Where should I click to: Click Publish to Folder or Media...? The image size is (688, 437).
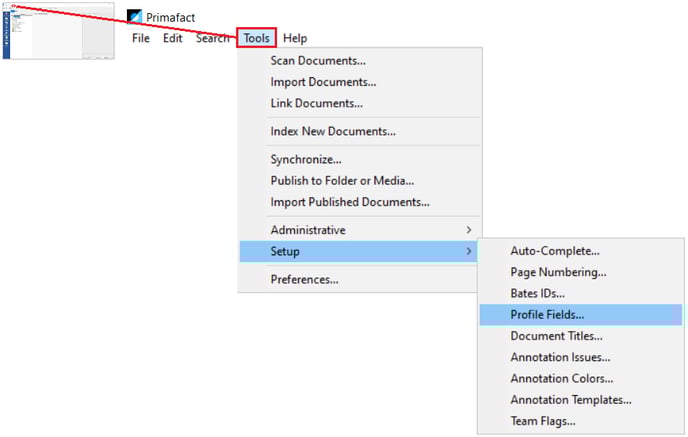click(x=360, y=181)
